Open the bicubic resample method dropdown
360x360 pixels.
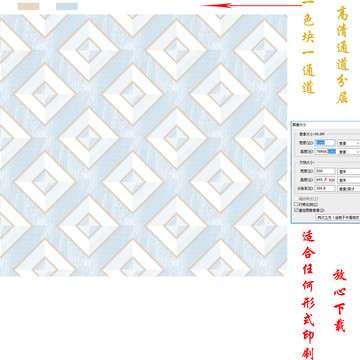338,218
